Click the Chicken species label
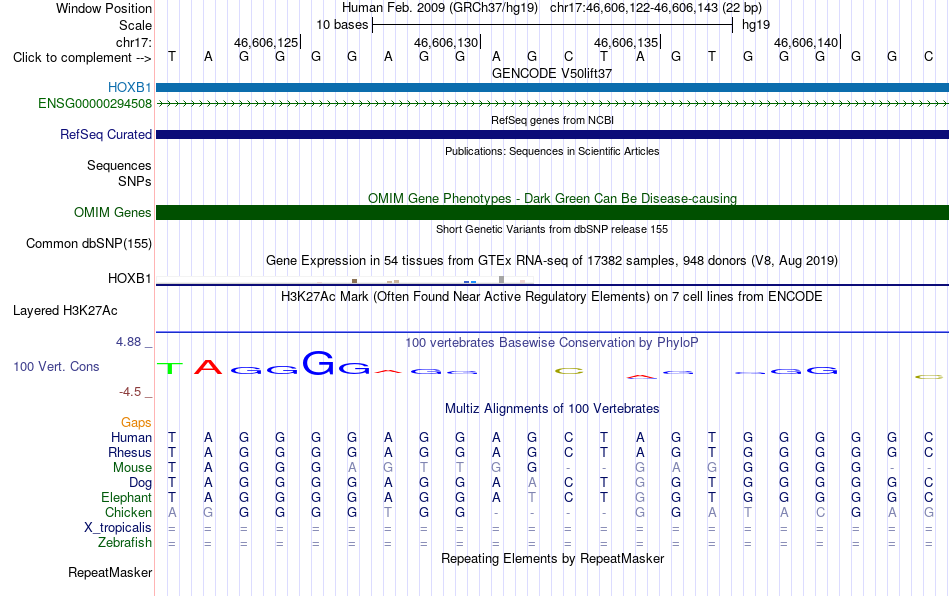Screen dimensions: 950x596 tap(128, 512)
